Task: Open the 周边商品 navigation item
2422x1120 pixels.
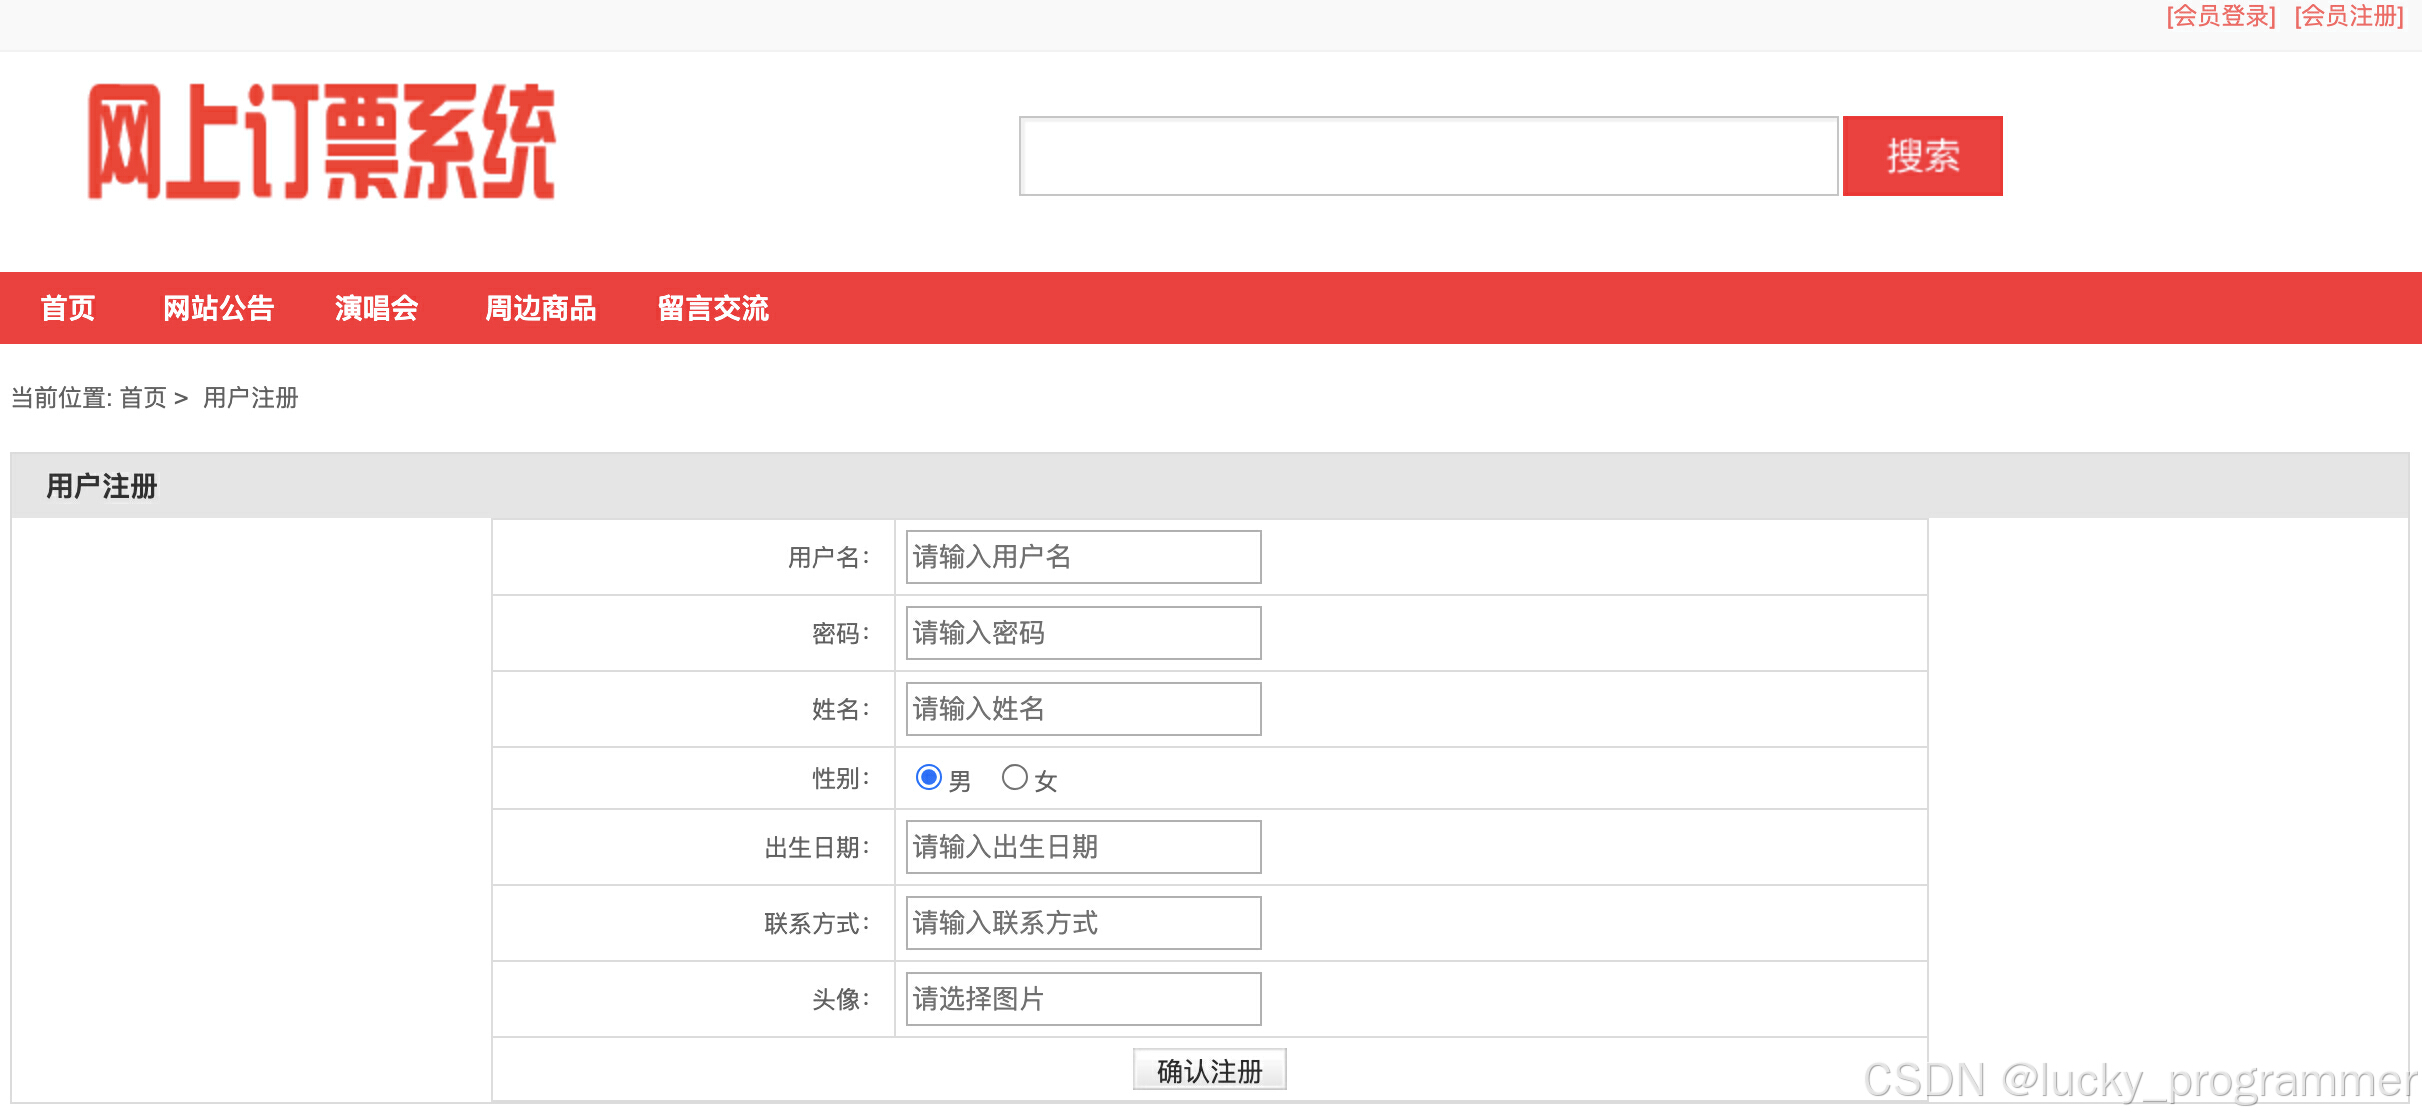Action: 540,308
